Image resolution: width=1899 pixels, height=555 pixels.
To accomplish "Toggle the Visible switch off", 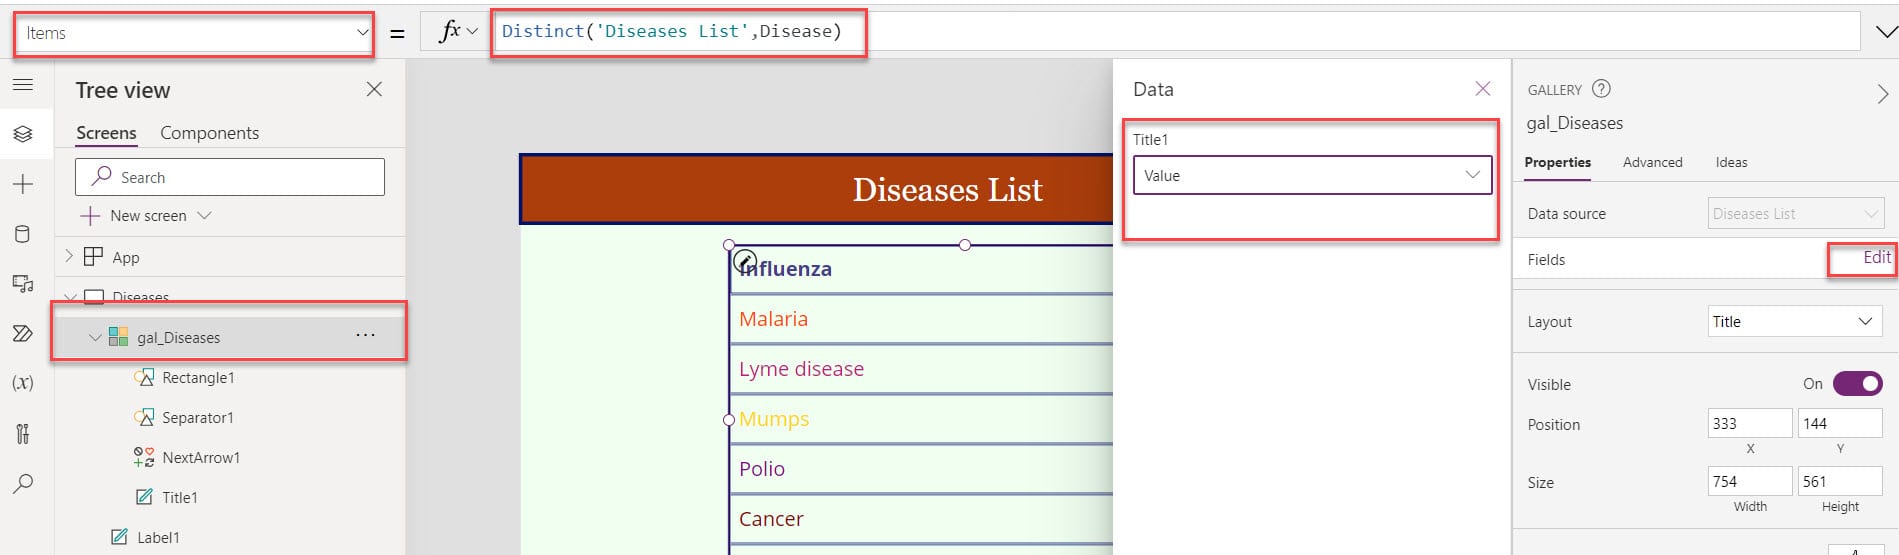I will click(1857, 384).
